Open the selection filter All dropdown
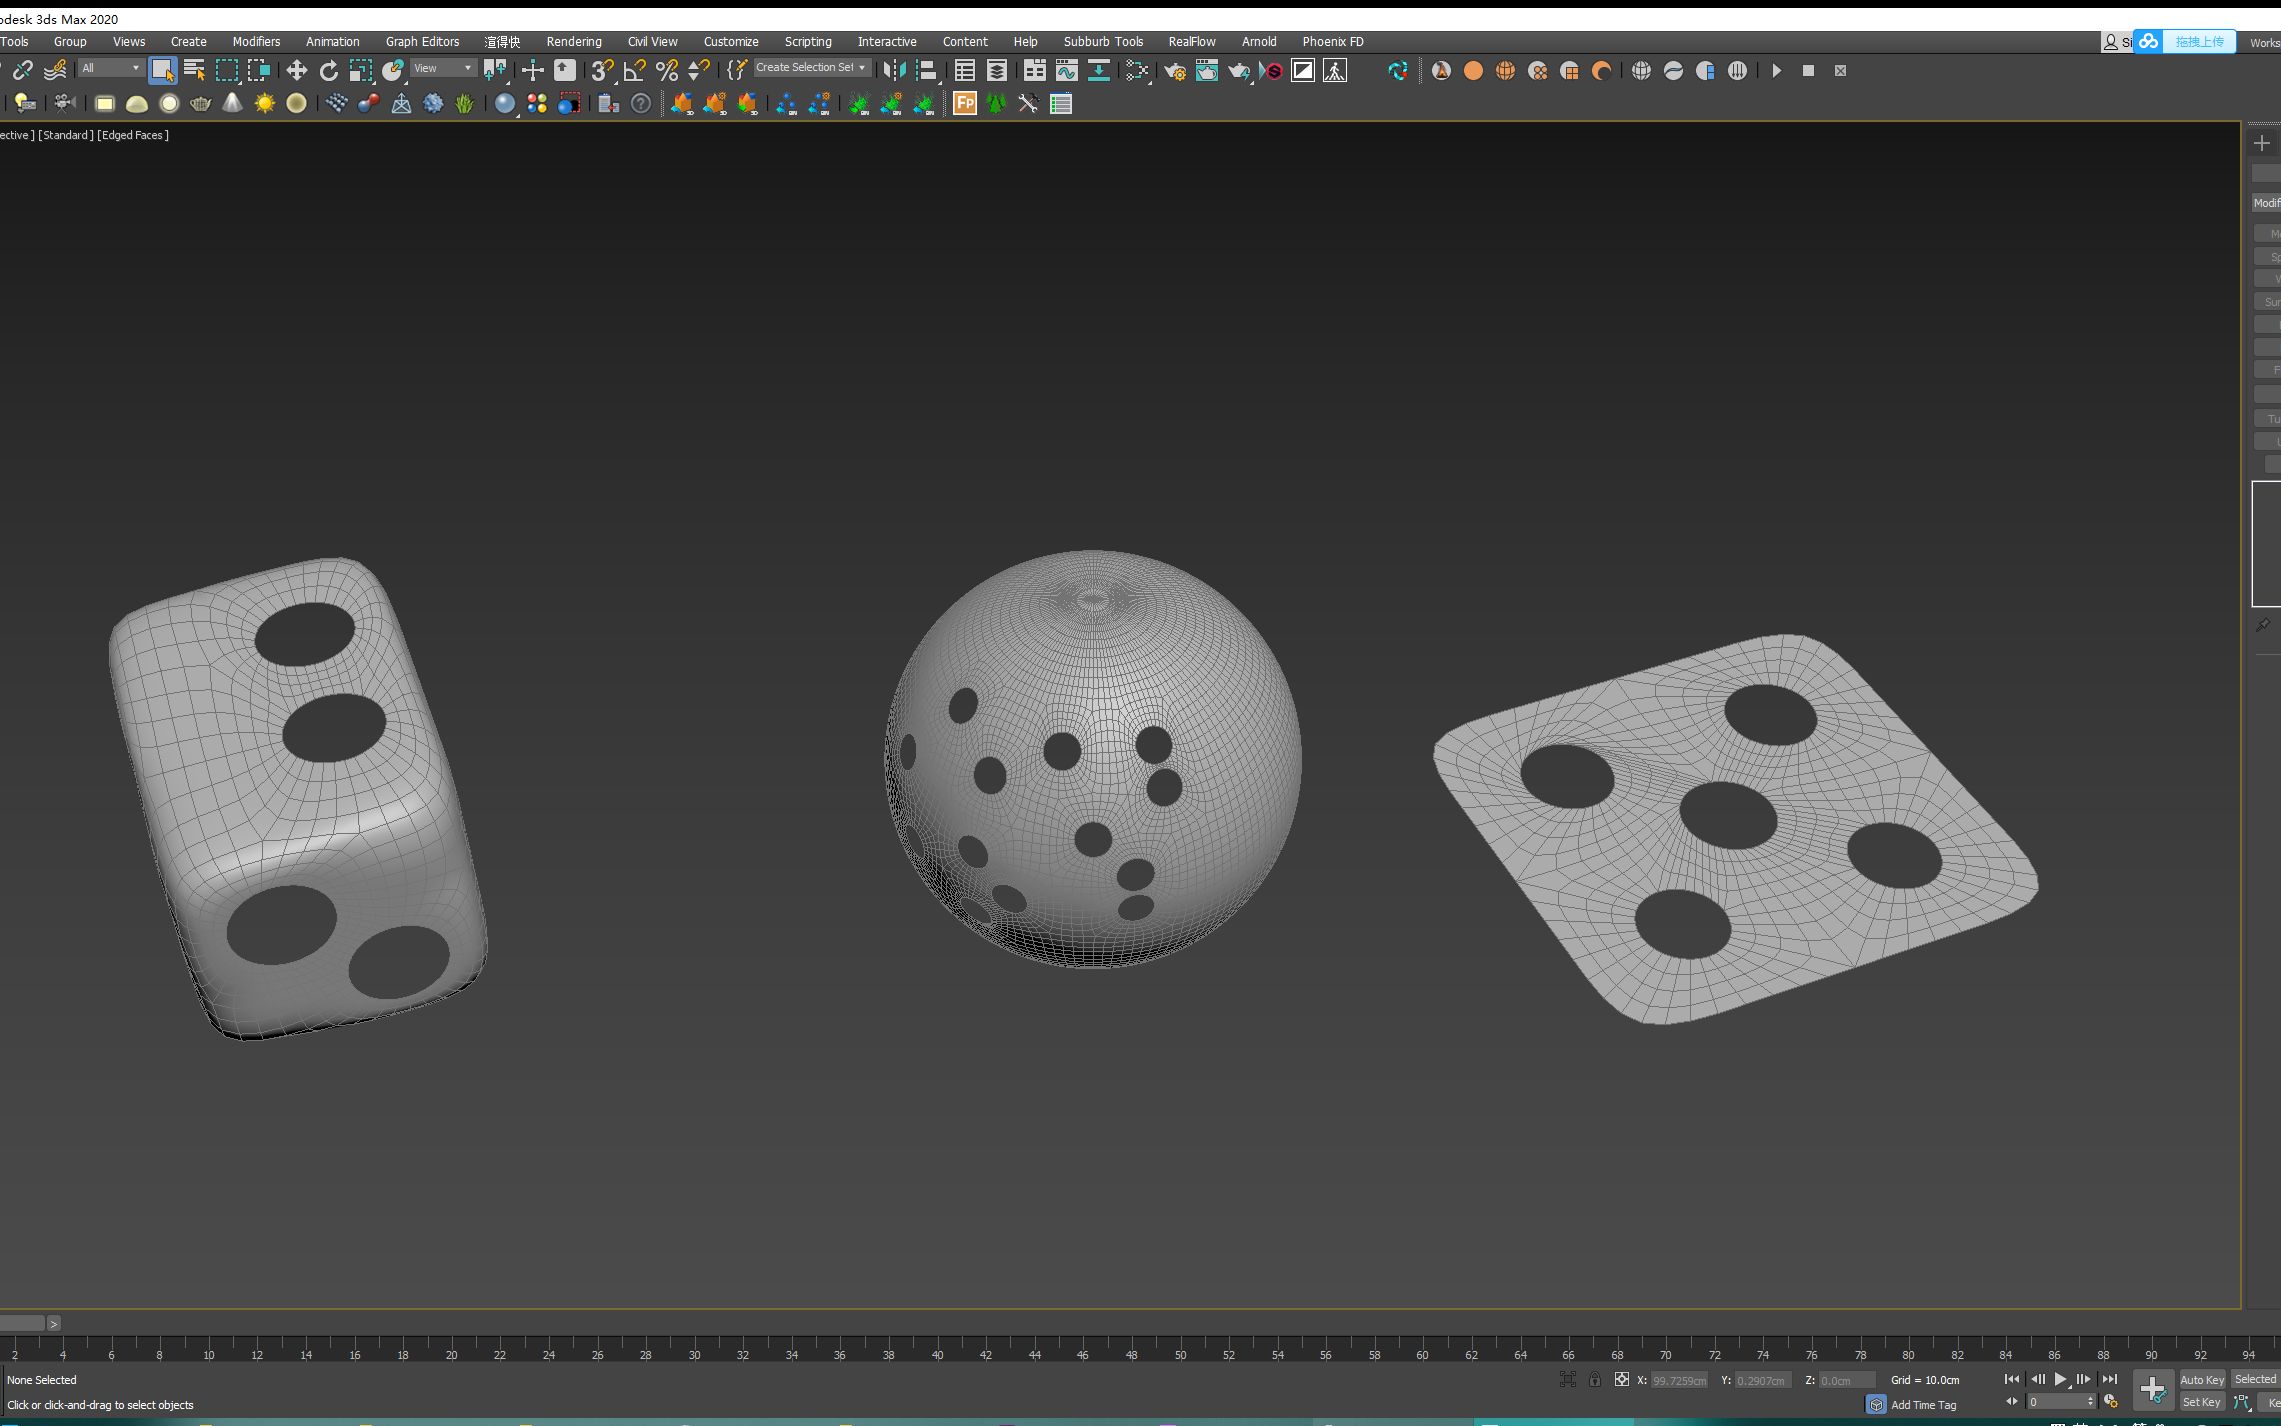Viewport: 2281px width, 1426px height. [110, 67]
